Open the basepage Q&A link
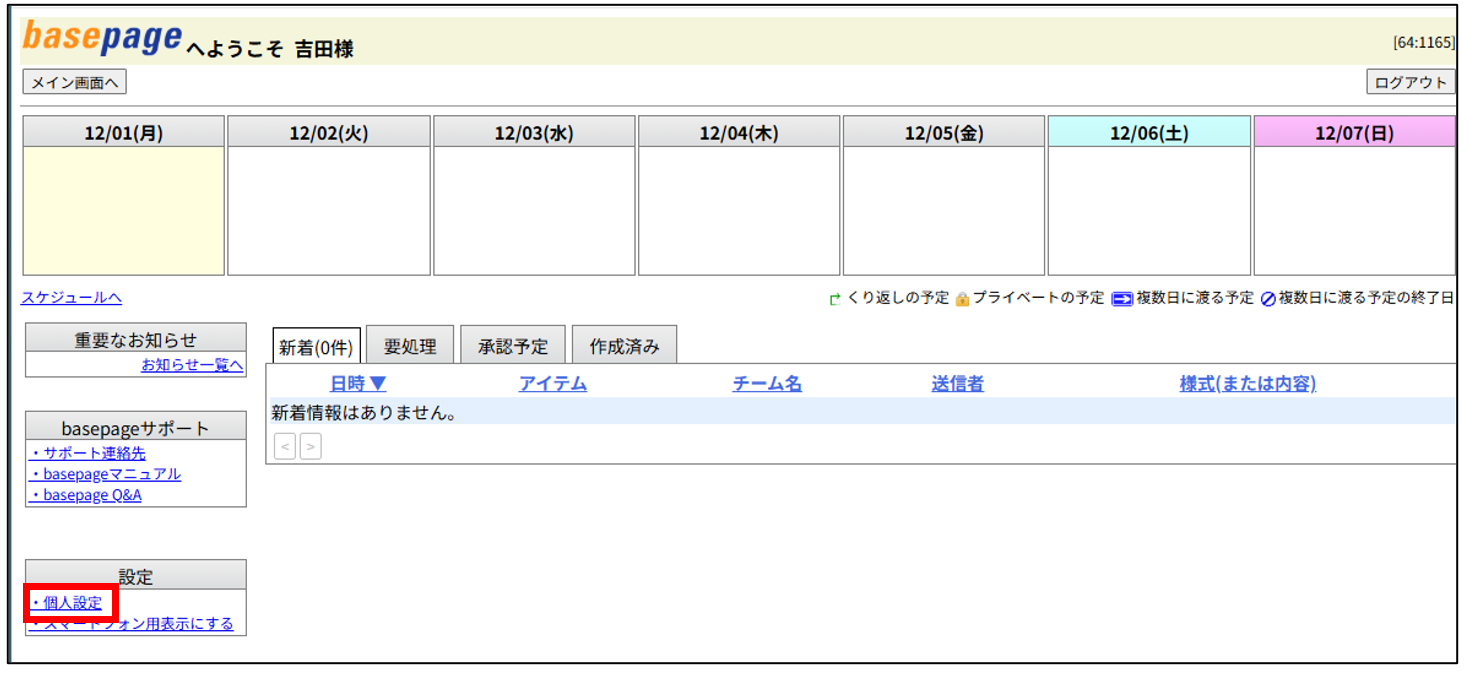 [x=85, y=495]
